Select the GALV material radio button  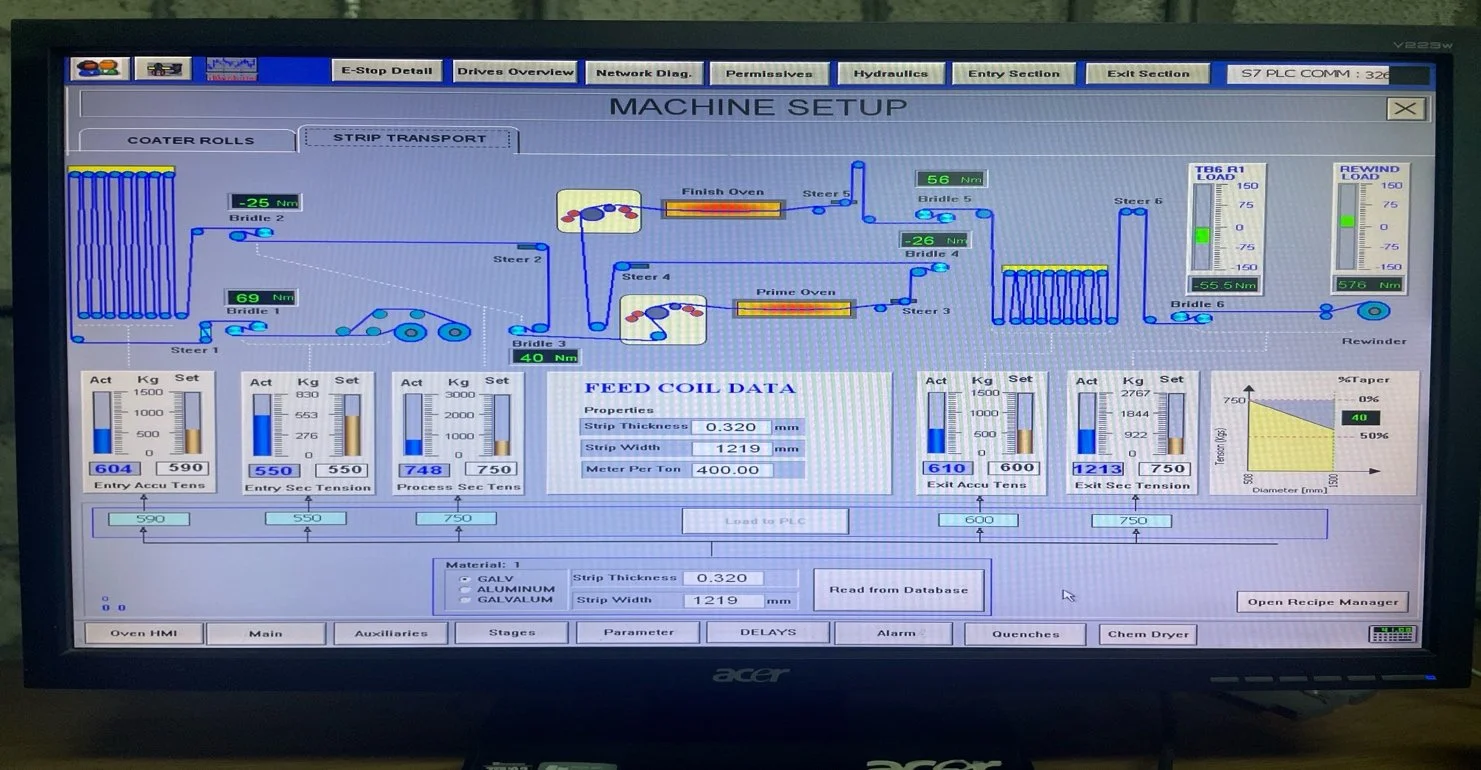(465, 579)
